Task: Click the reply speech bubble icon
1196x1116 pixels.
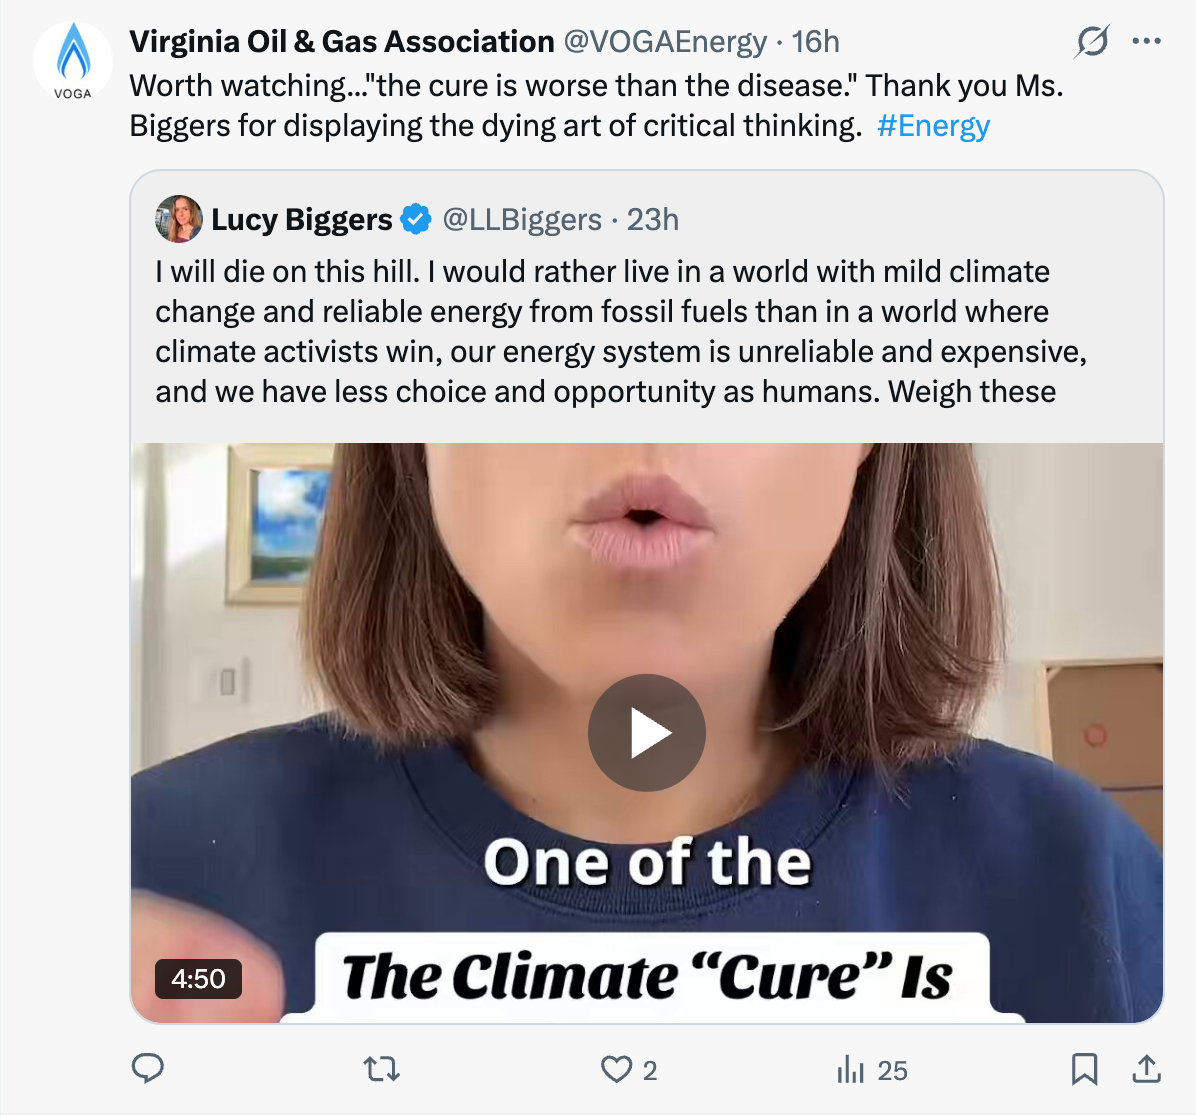Action: (148, 1069)
